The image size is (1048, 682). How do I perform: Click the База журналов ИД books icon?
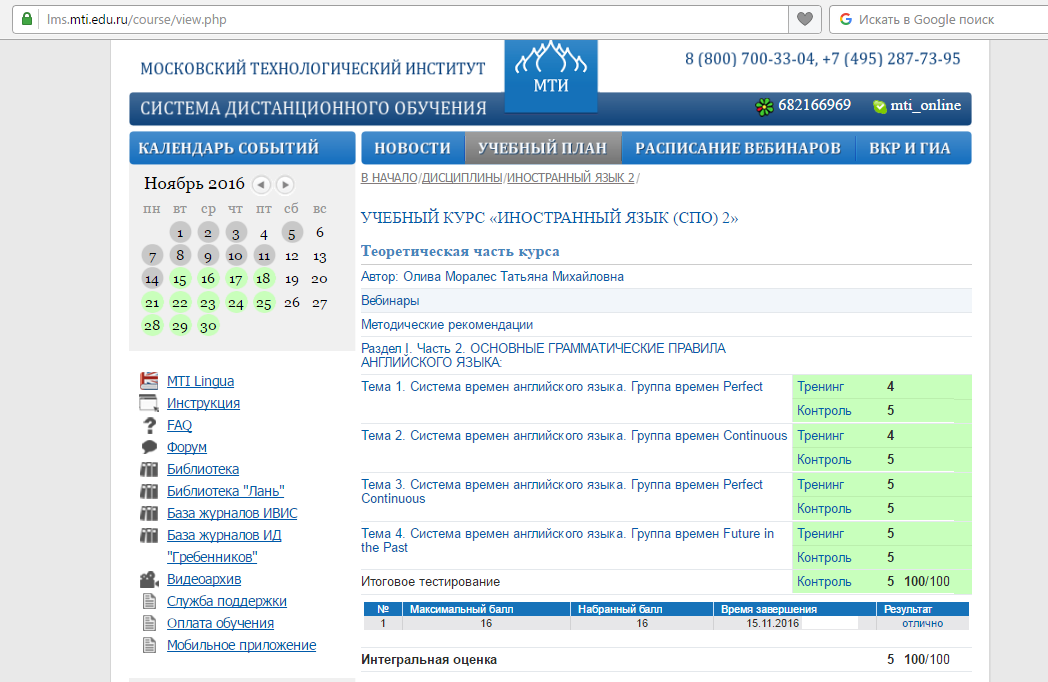click(x=149, y=536)
